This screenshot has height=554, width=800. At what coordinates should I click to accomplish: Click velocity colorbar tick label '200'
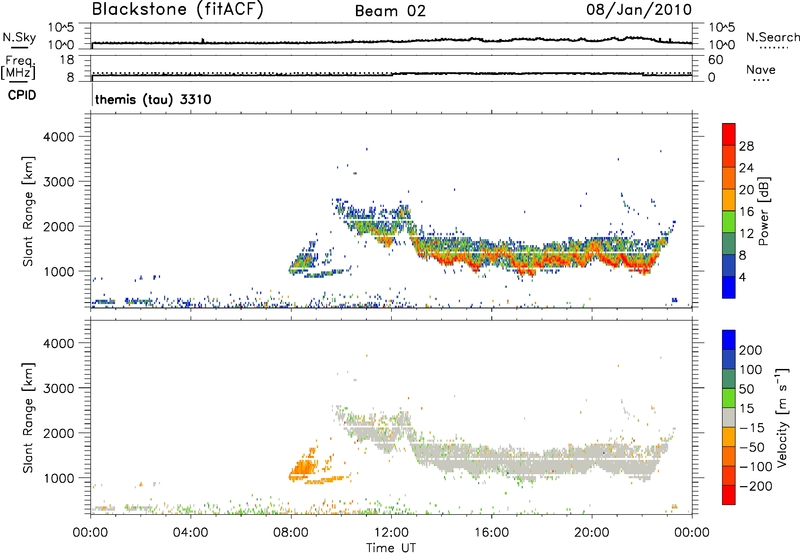[x=751, y=350]
